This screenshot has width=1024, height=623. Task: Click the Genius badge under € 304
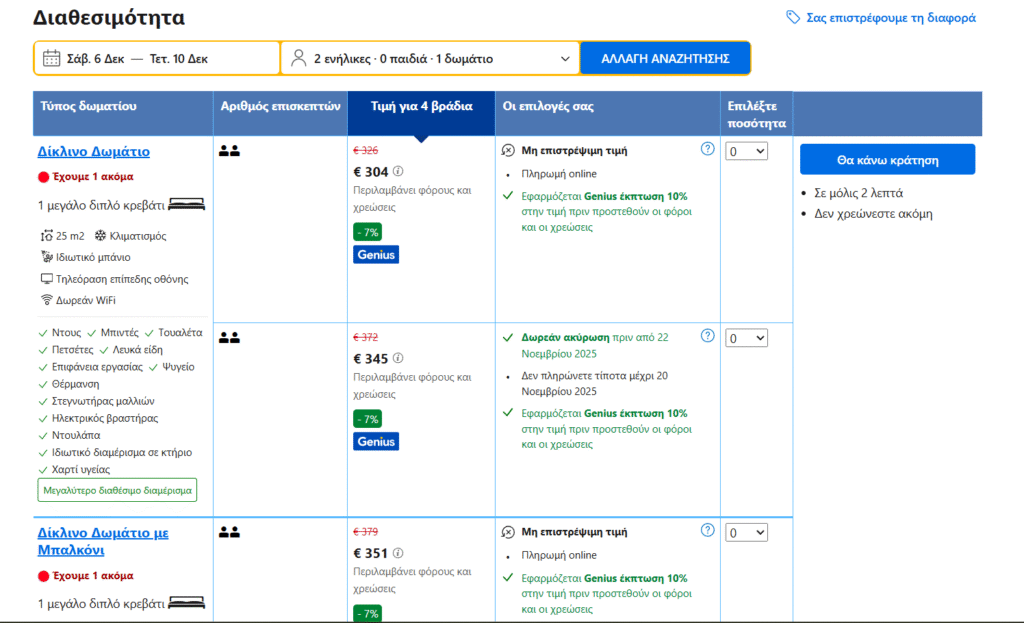(x=376, y=255)
